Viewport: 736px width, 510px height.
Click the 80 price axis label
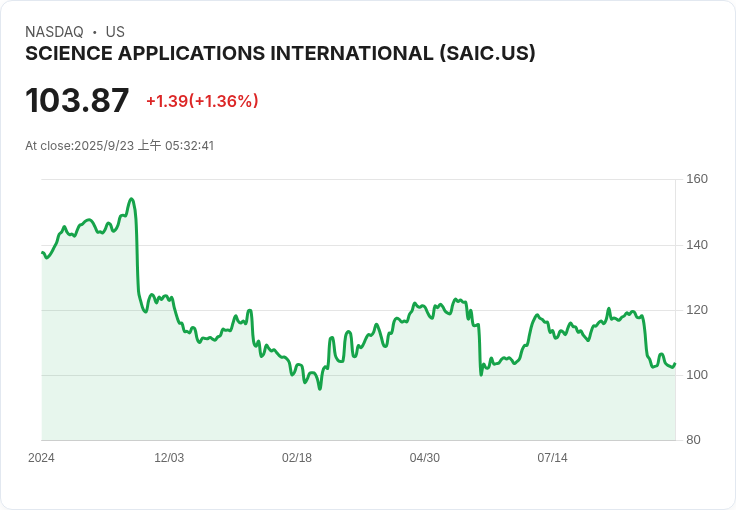(693, 440)
